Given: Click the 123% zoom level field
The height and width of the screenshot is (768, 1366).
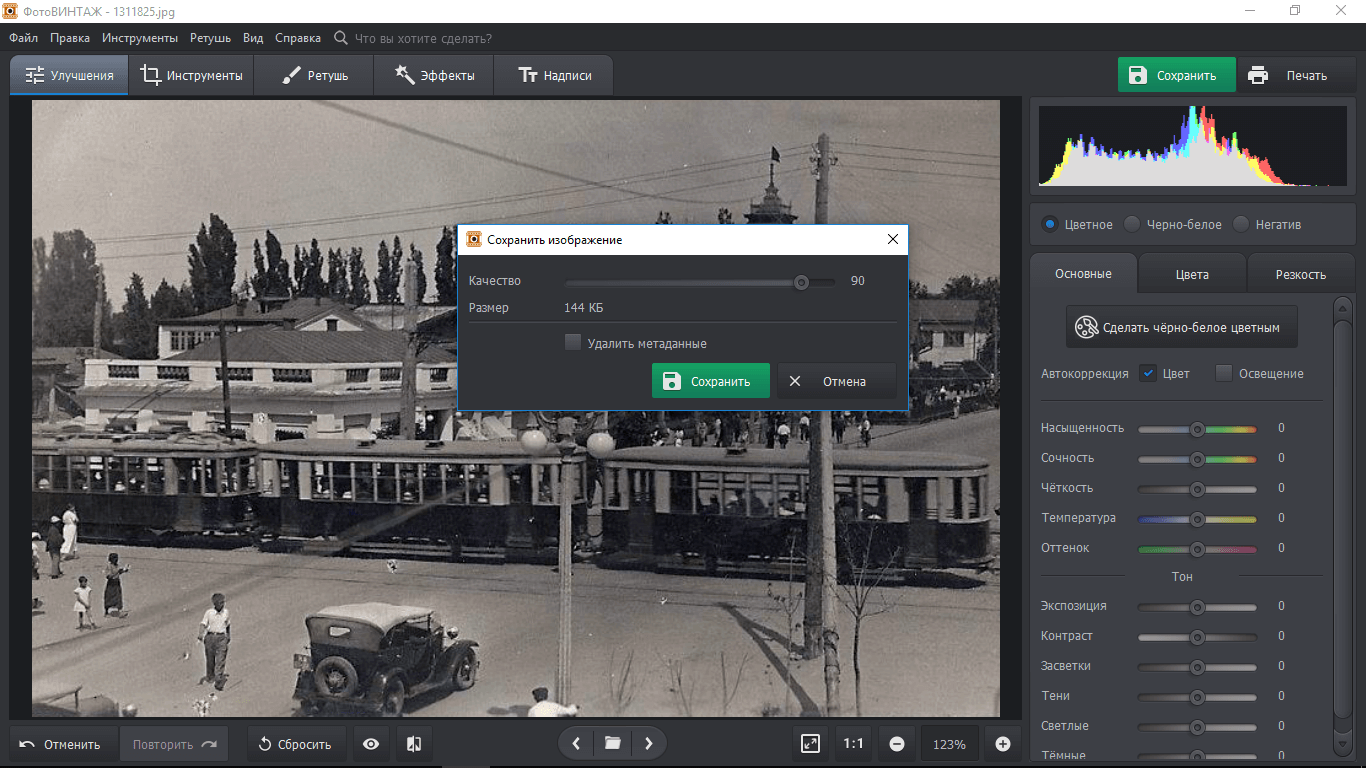Looking at the screenshot, I should 949,744.
